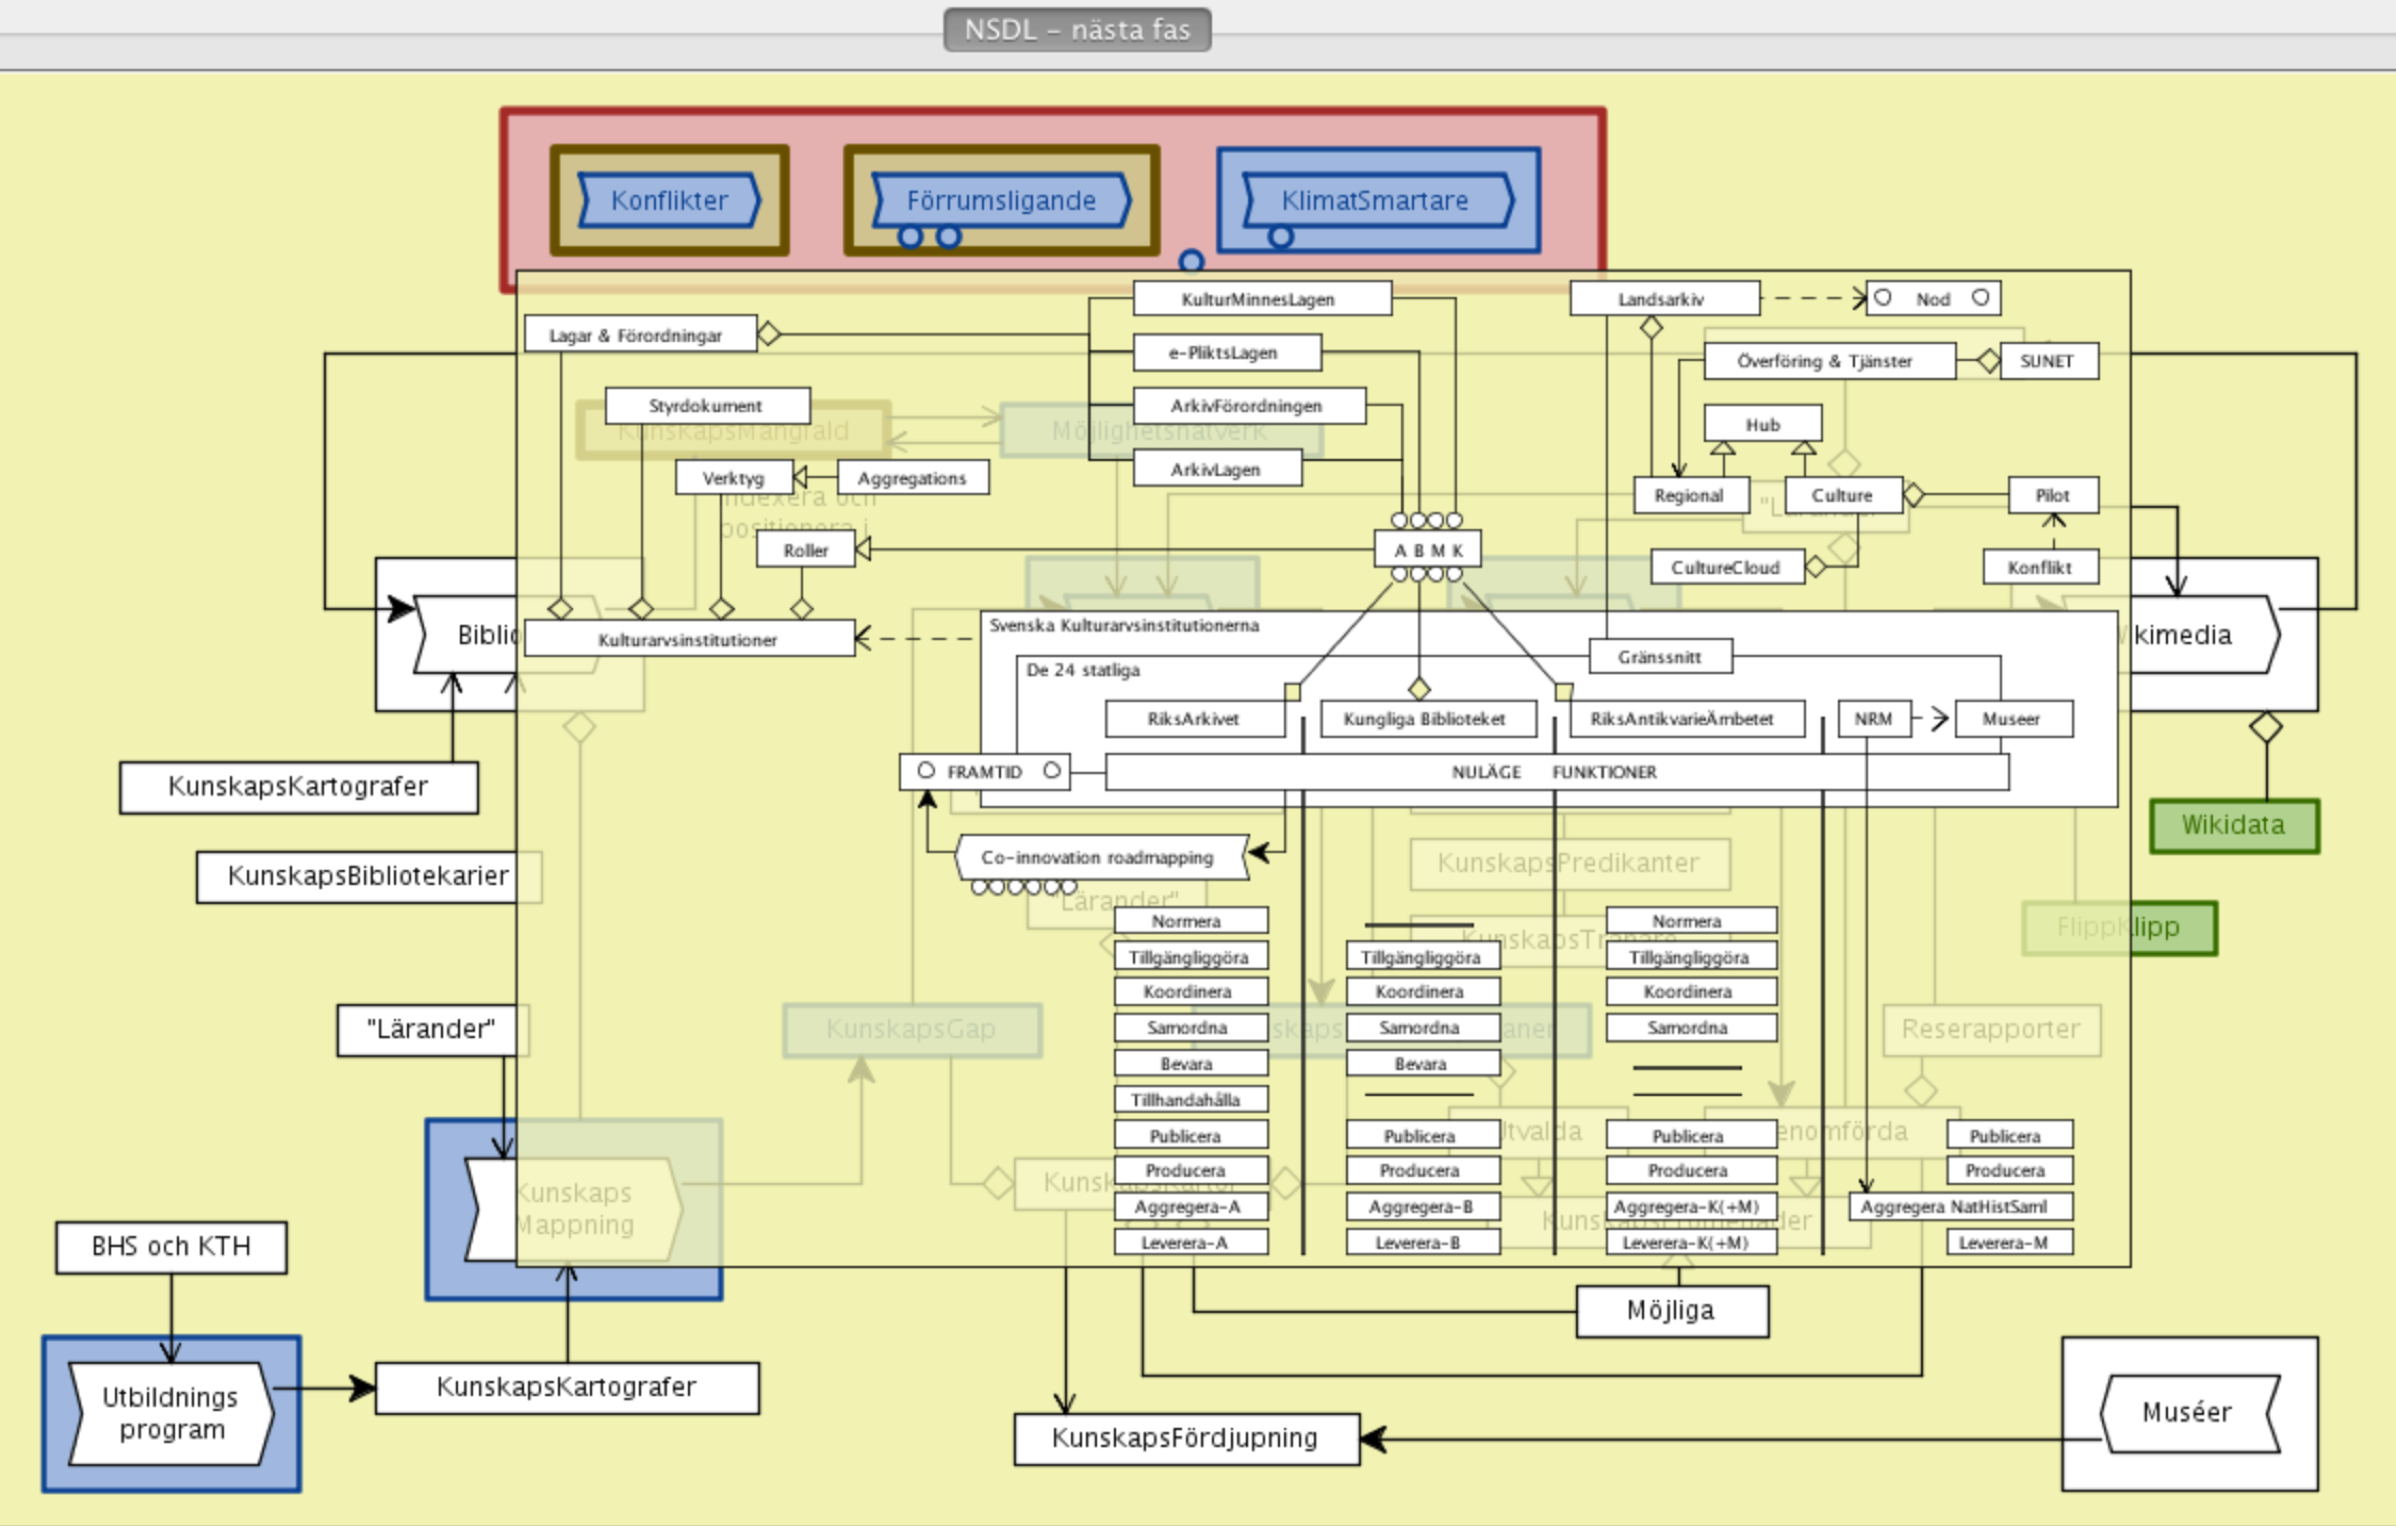Select the Möjliga box
The width and height of the screenshot is (2396, 1526).
pos(1670,1310)
